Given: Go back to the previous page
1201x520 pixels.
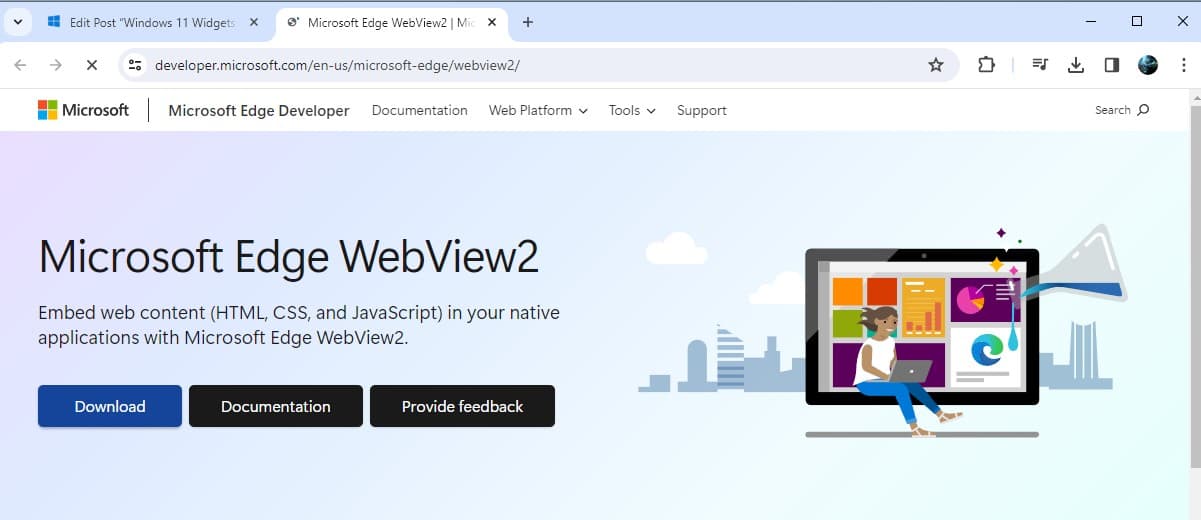Looking at the screenshot, I should 20,65.
